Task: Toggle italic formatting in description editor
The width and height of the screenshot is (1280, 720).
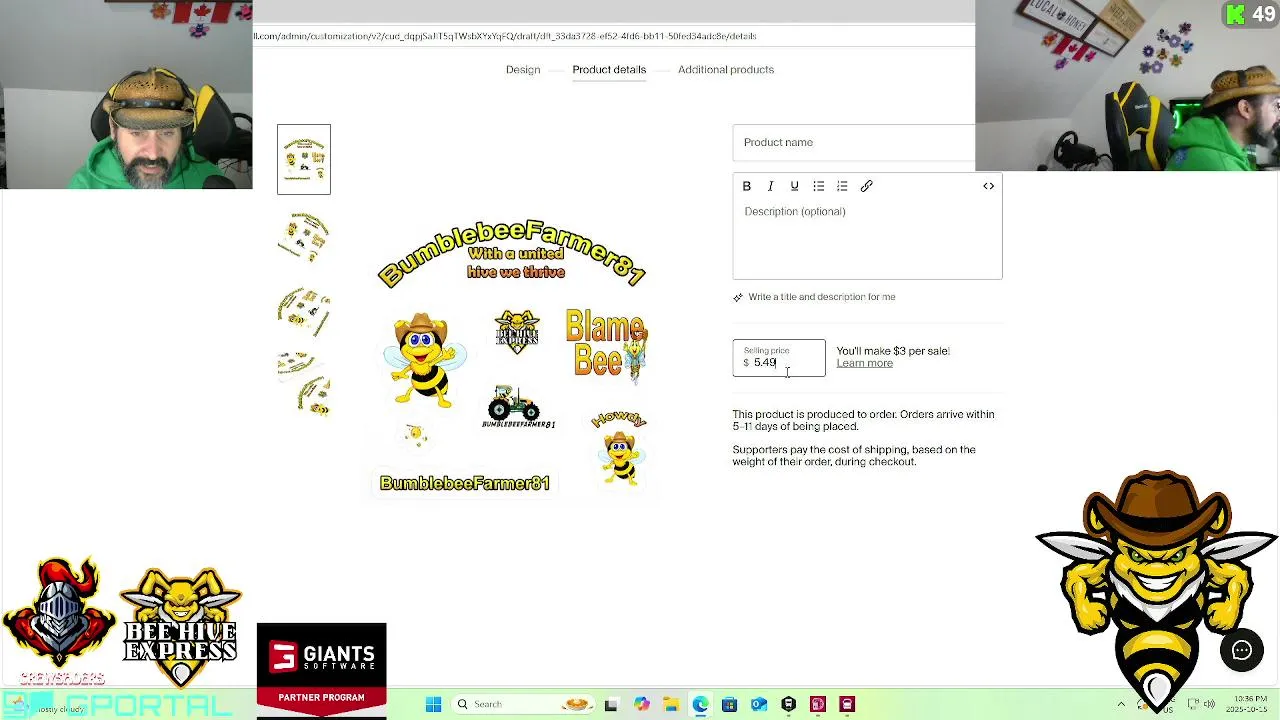Action: pyautogui.click(x=770, y=186)
